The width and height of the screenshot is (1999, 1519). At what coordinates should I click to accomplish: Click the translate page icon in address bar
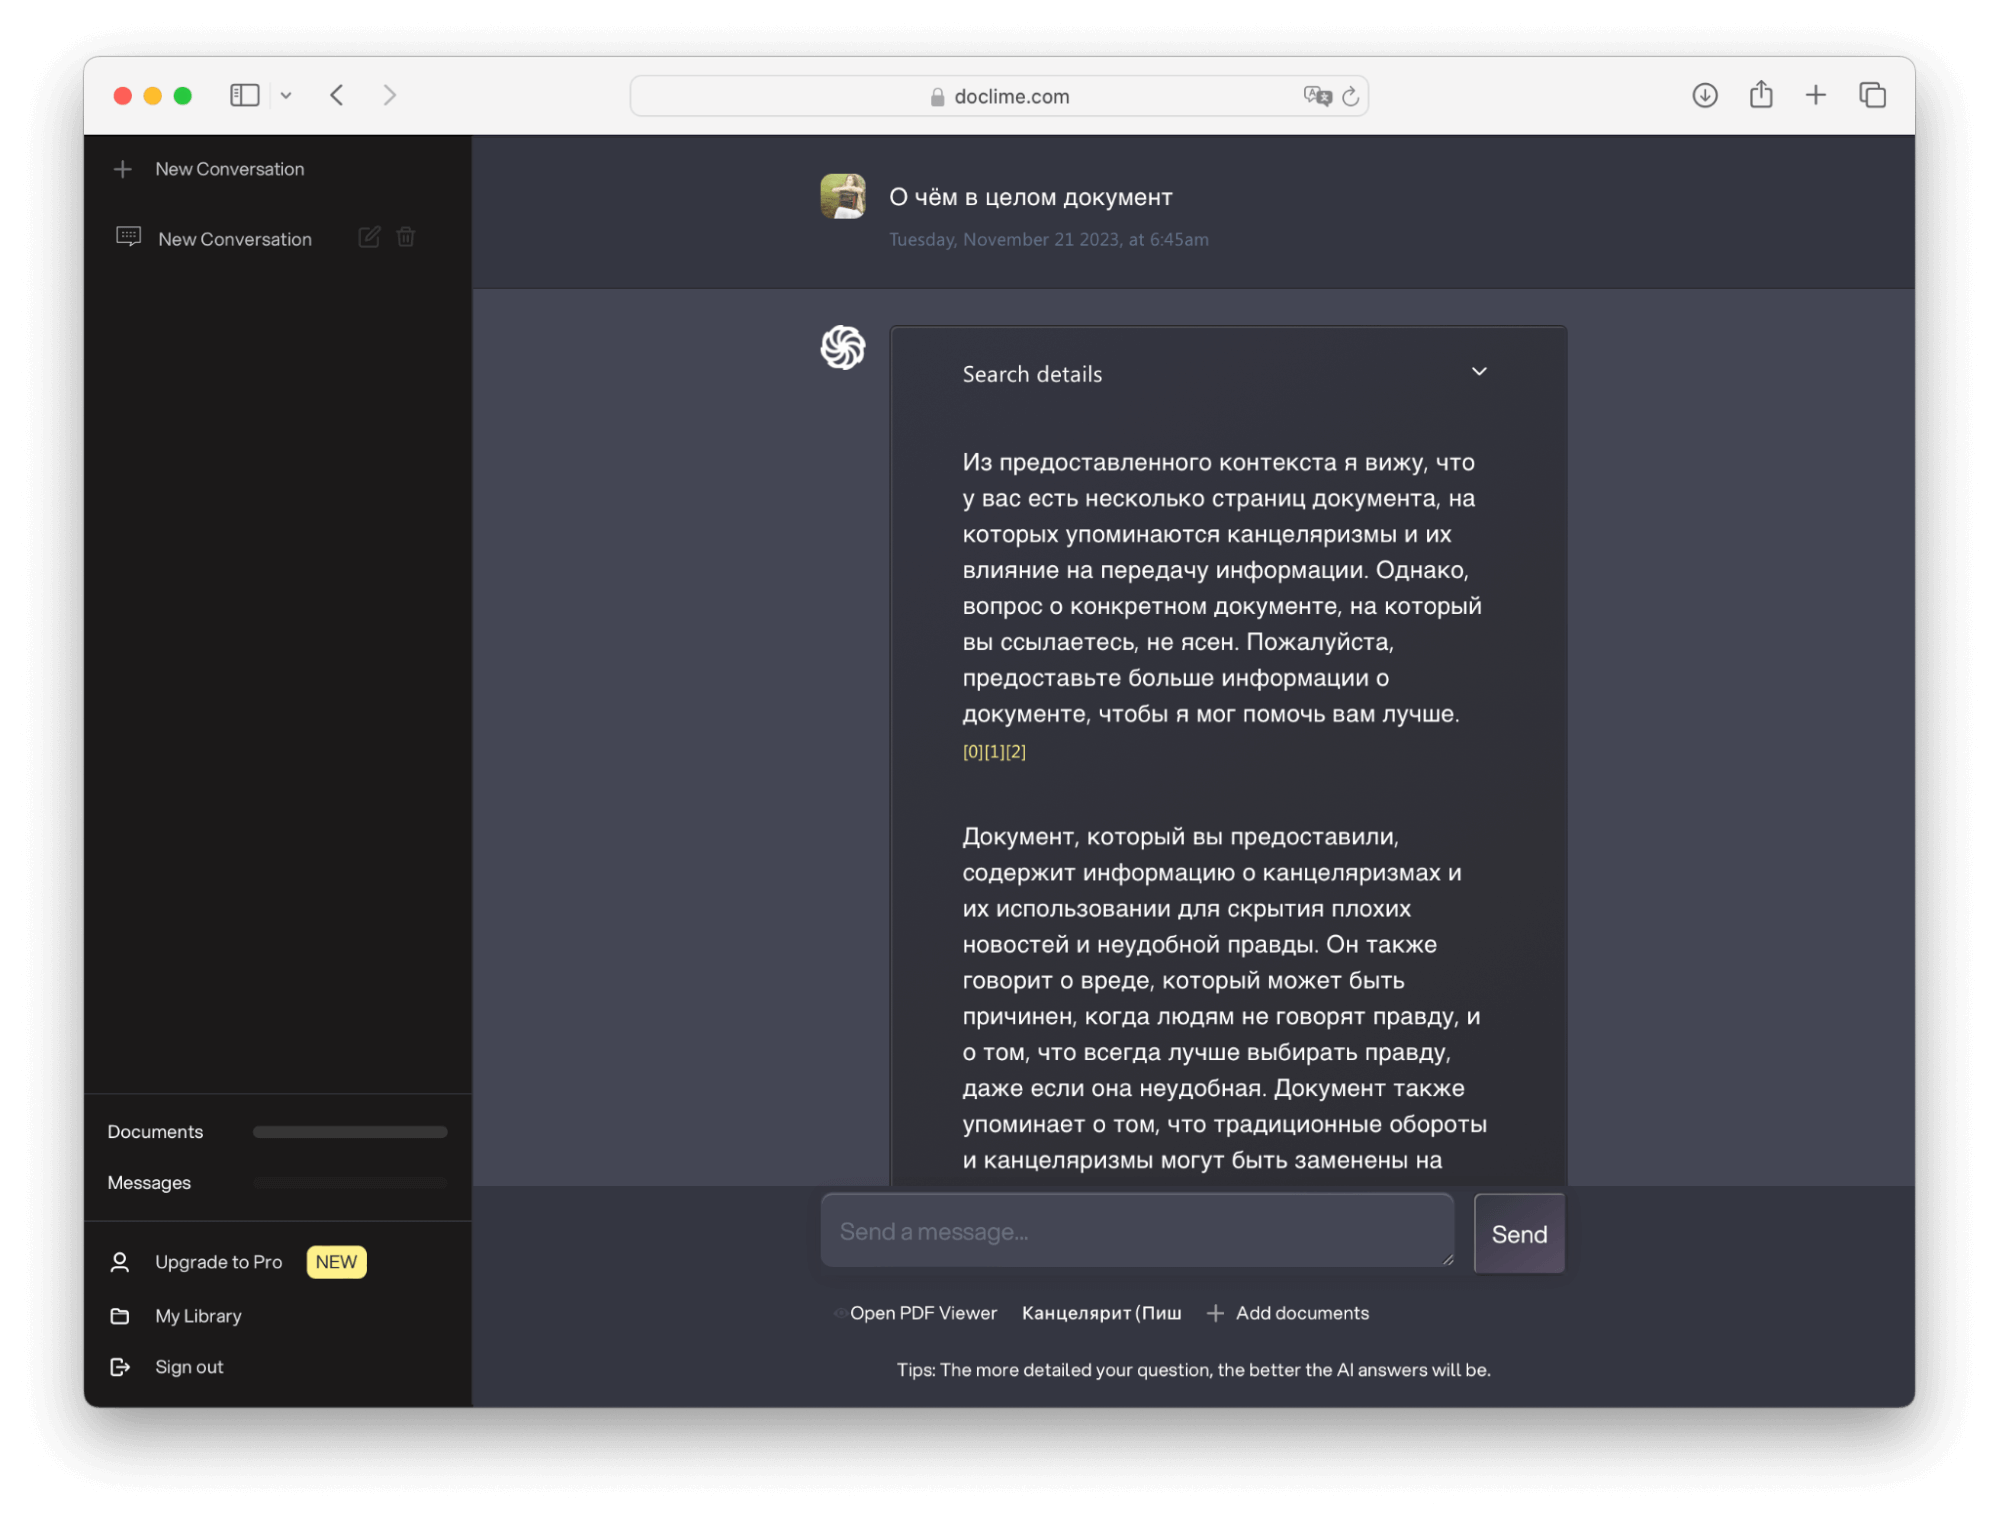pyautogui.click(x=1317, y=96)
